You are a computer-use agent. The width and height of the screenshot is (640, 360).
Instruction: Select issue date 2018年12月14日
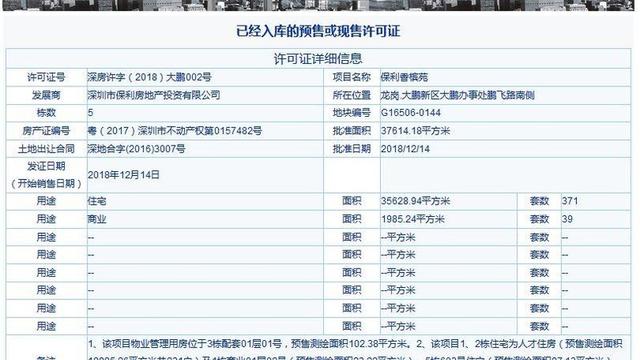(123, 175)
